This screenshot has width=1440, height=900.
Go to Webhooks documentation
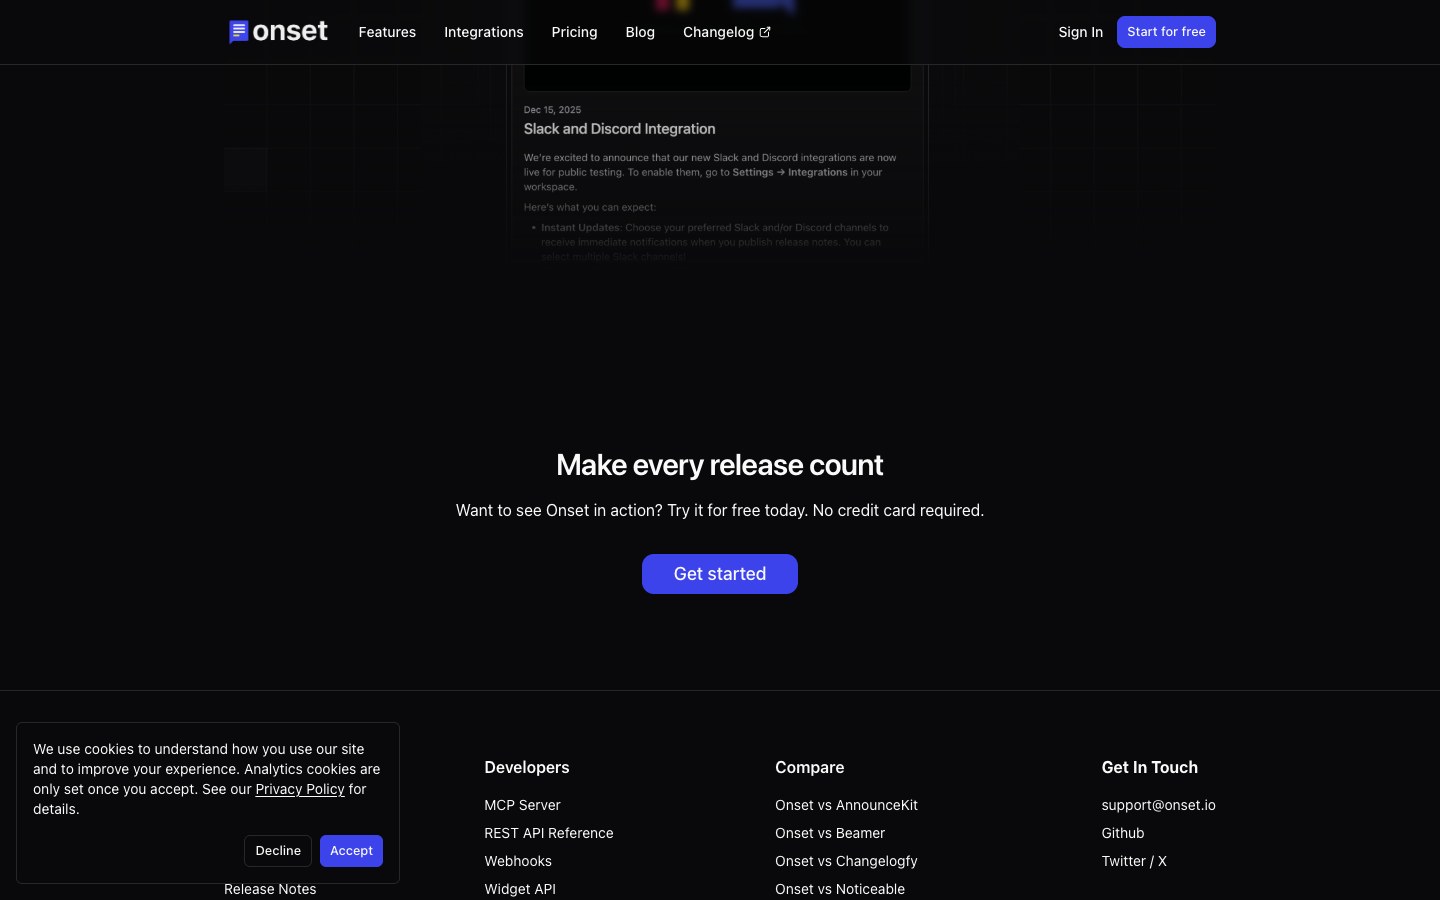tap(518, 861)
